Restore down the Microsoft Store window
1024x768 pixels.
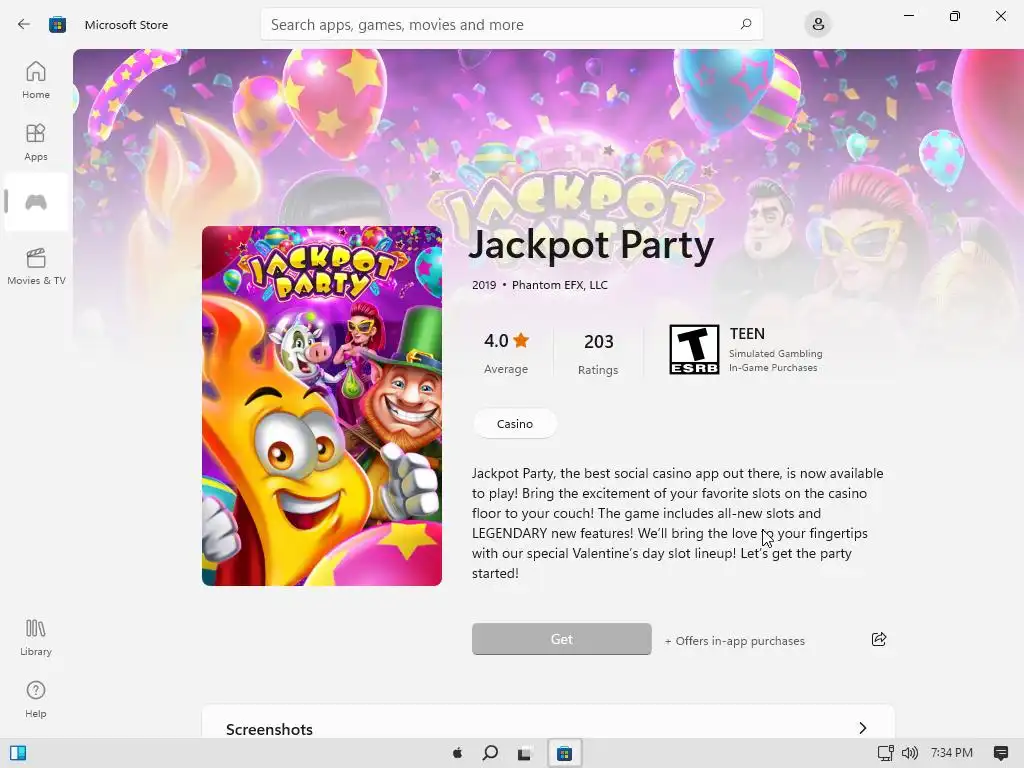coord(955,16)
